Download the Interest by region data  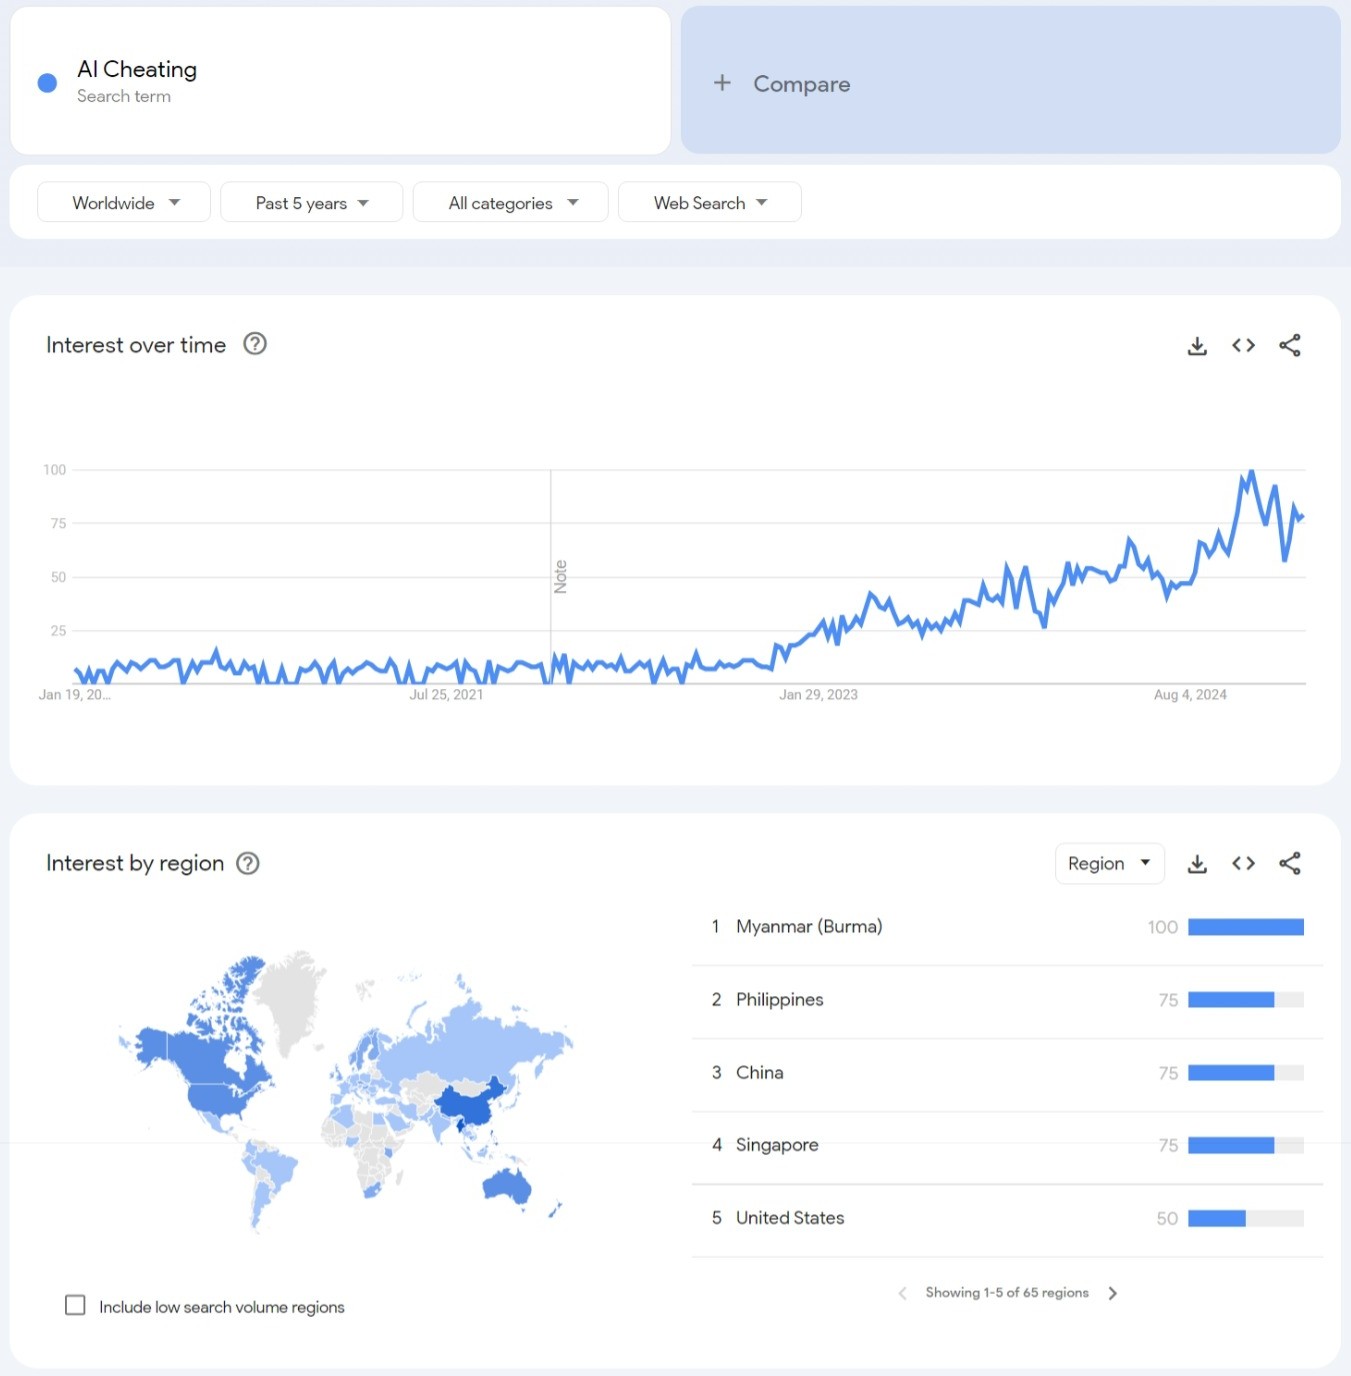[1197, 864]
